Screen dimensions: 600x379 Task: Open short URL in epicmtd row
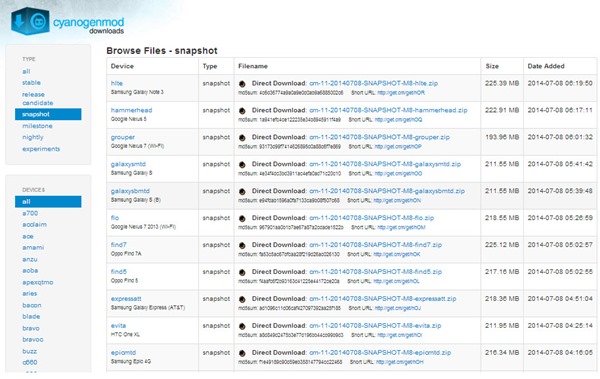399,362
